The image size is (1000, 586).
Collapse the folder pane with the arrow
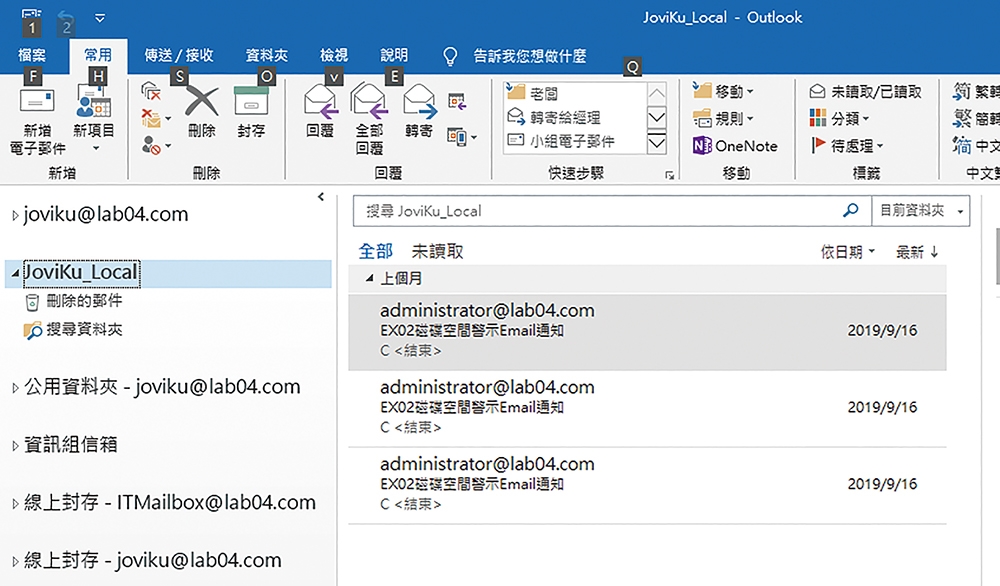click(x=321, y=197)
